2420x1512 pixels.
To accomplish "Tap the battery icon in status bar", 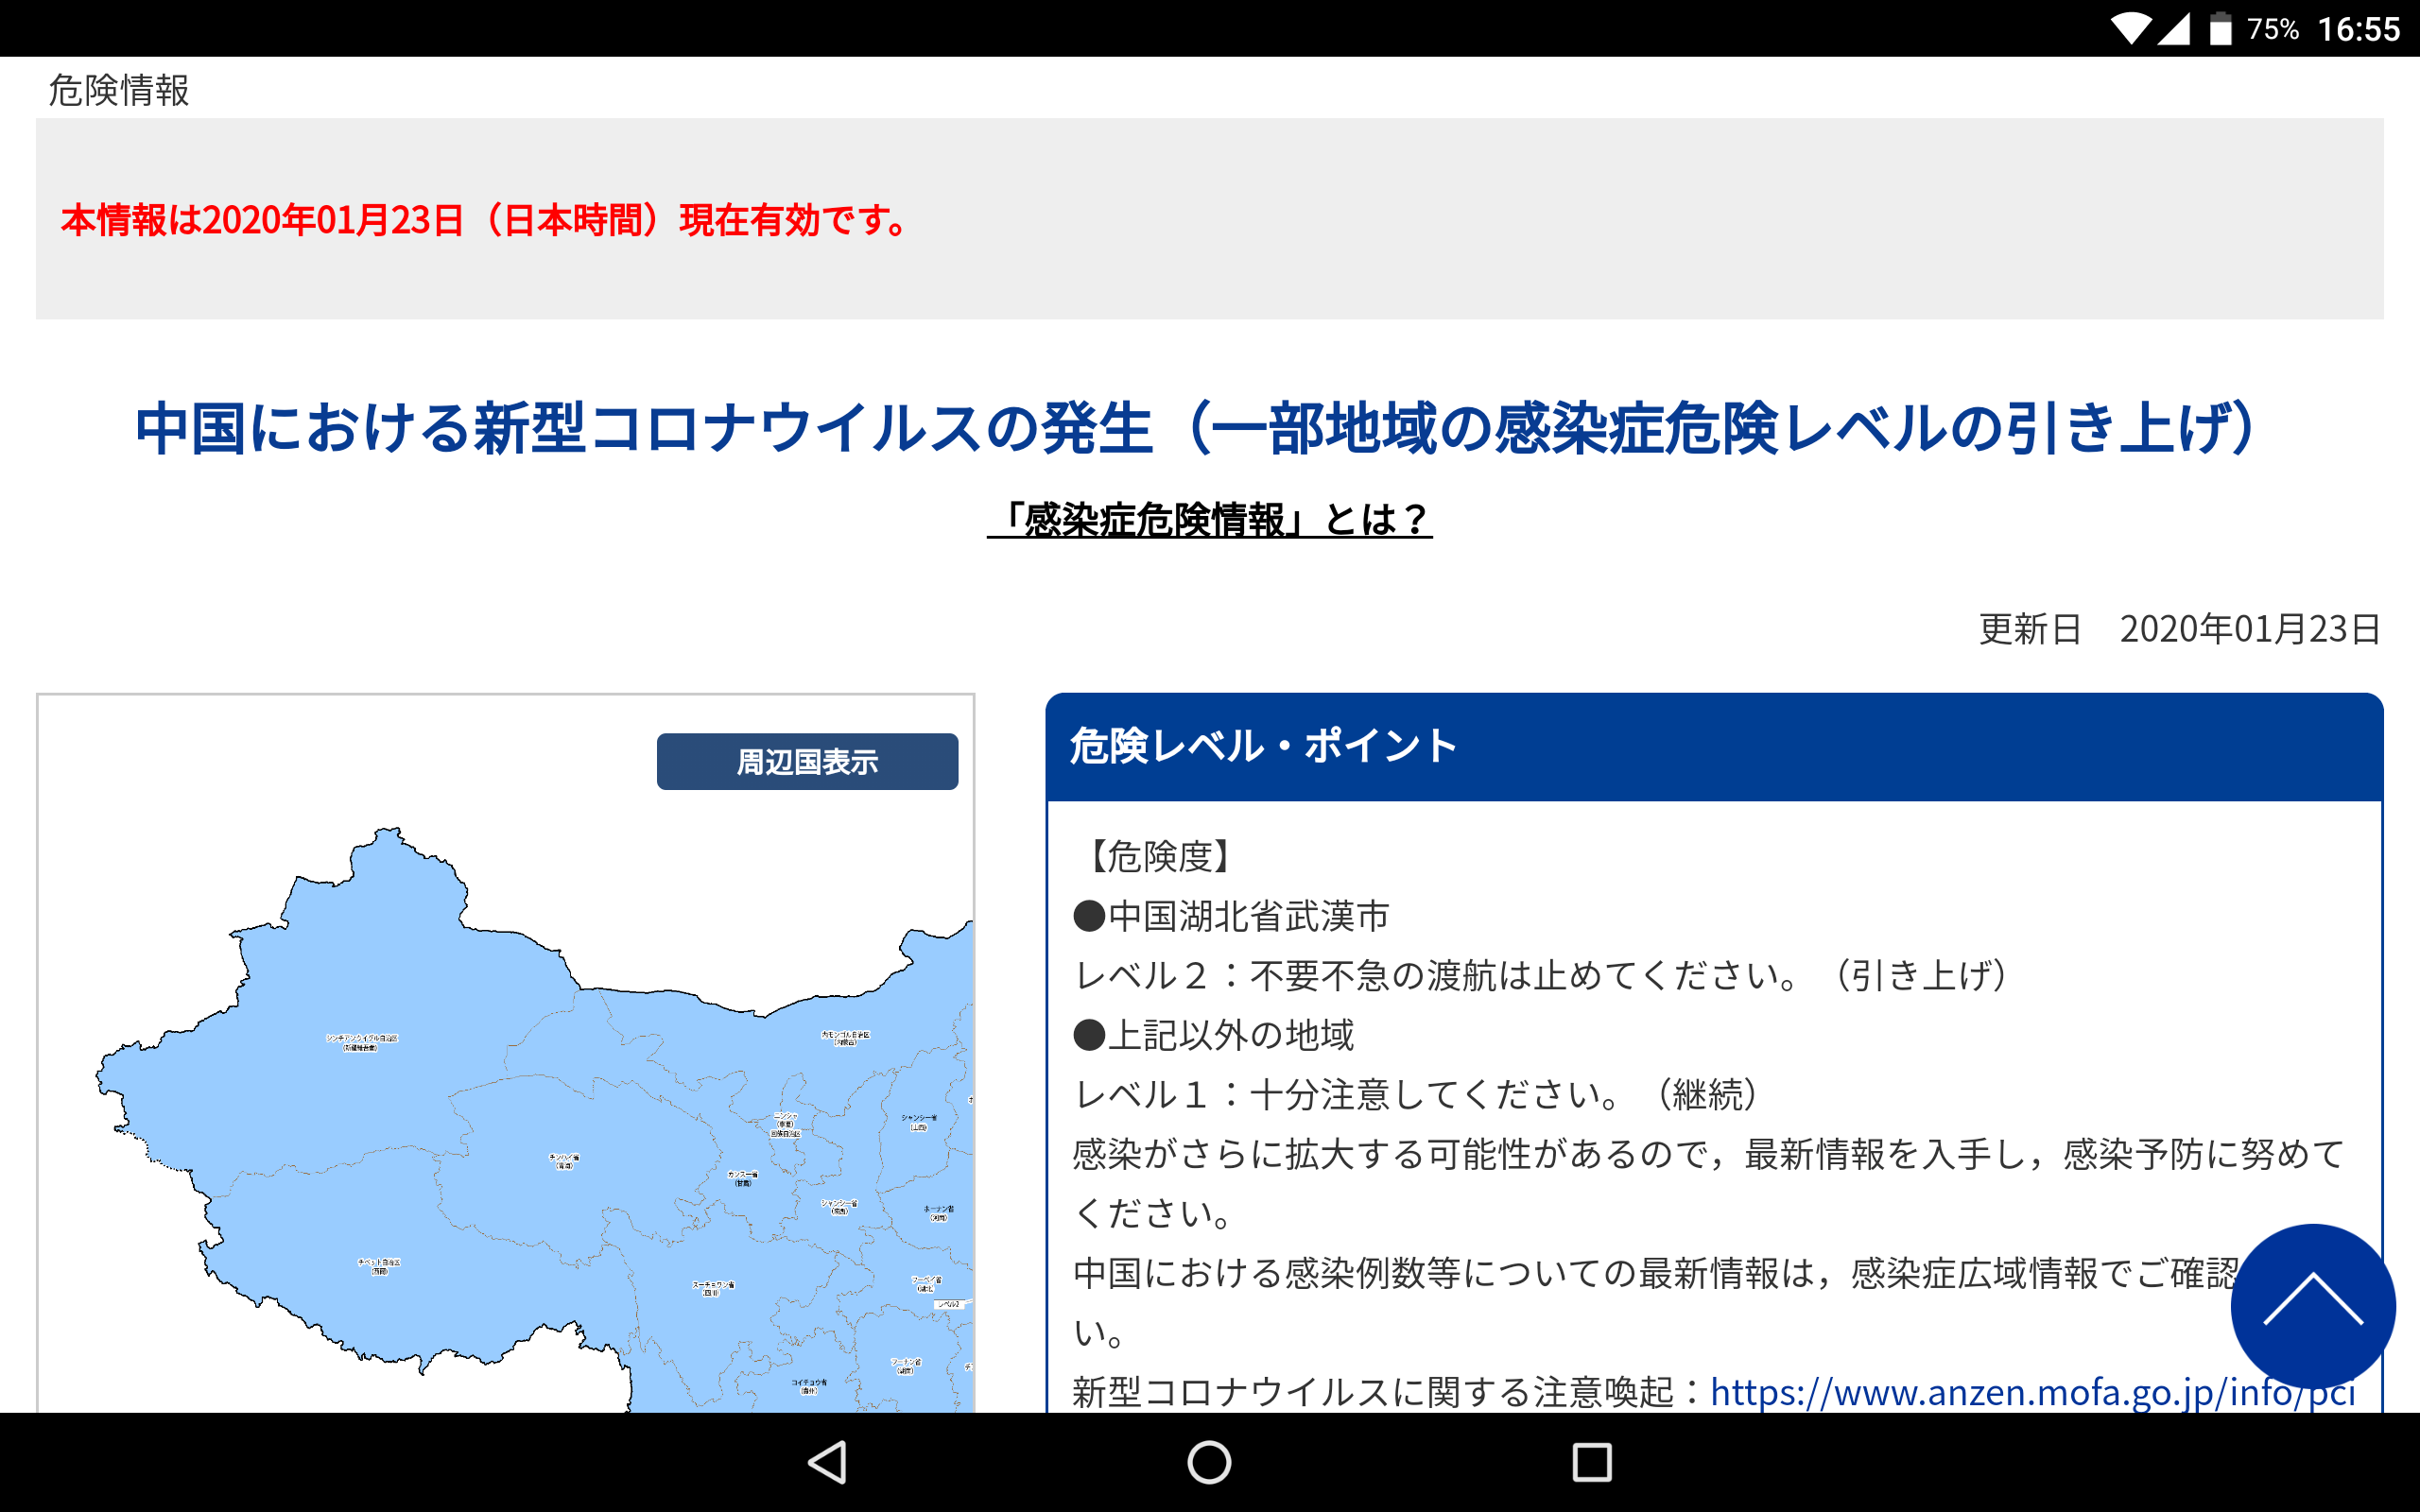I will tap(2221, 28).
